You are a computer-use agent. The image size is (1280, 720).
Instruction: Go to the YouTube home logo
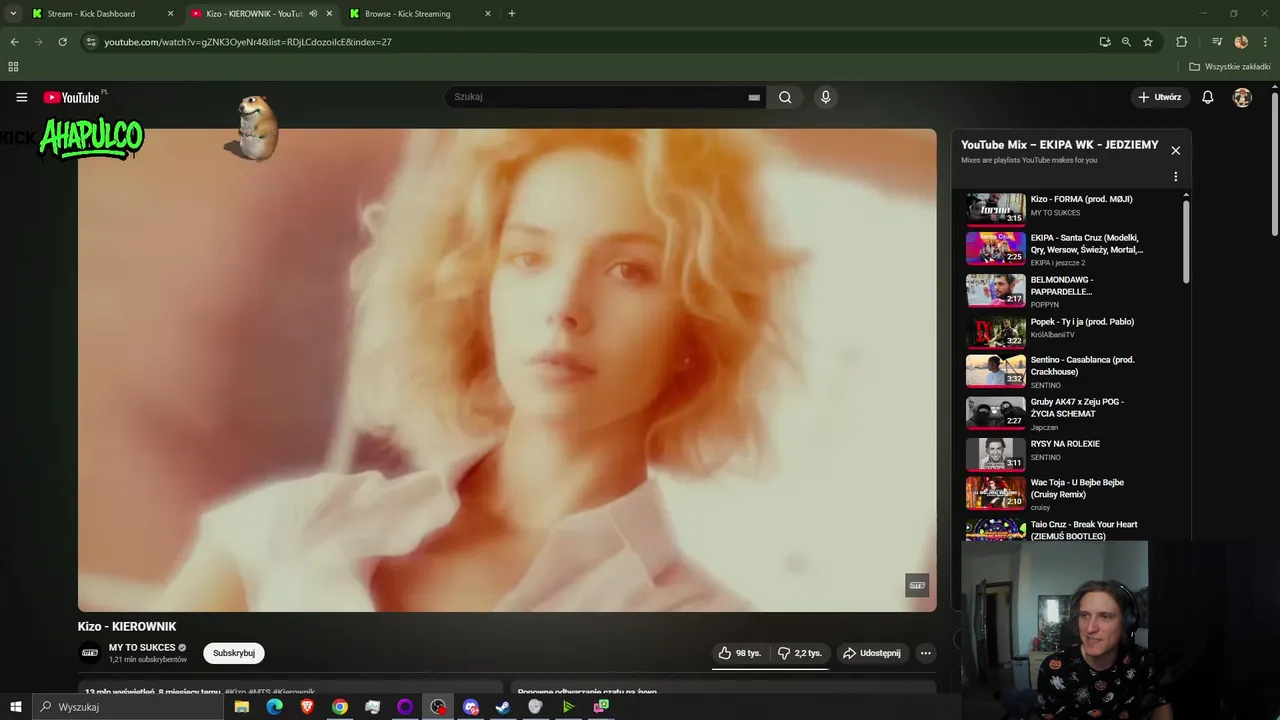[x=72, y=97]
